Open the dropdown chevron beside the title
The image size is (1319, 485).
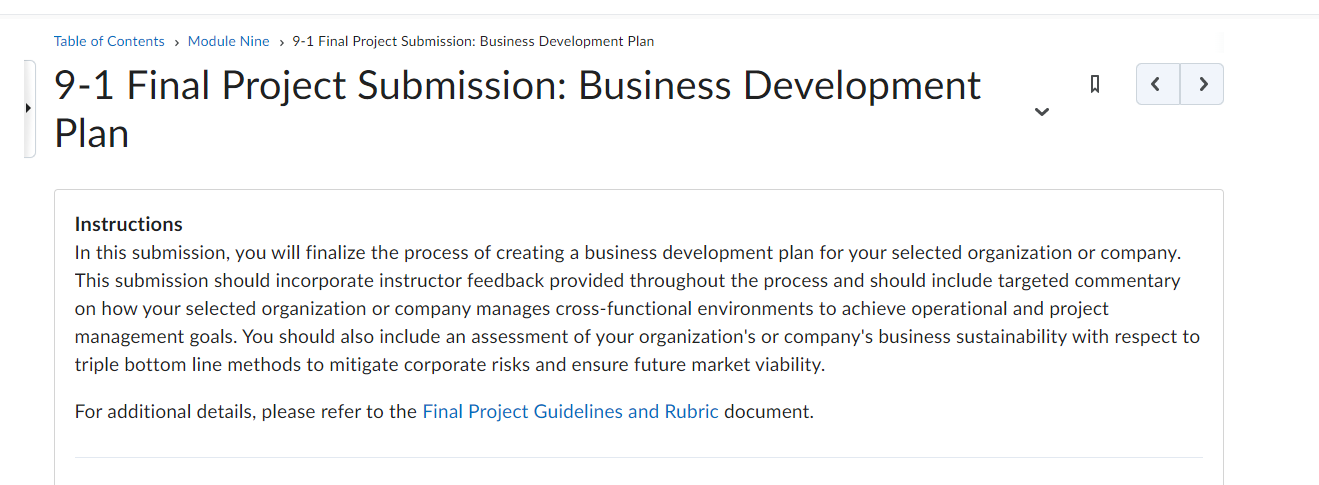[x=1042, y=111]
